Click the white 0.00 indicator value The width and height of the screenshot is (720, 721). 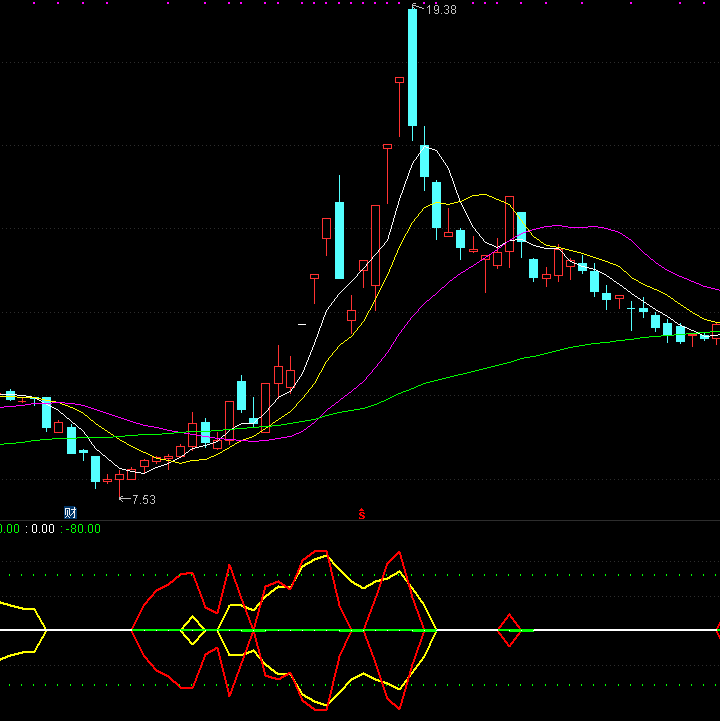click(x=43, y=529)
